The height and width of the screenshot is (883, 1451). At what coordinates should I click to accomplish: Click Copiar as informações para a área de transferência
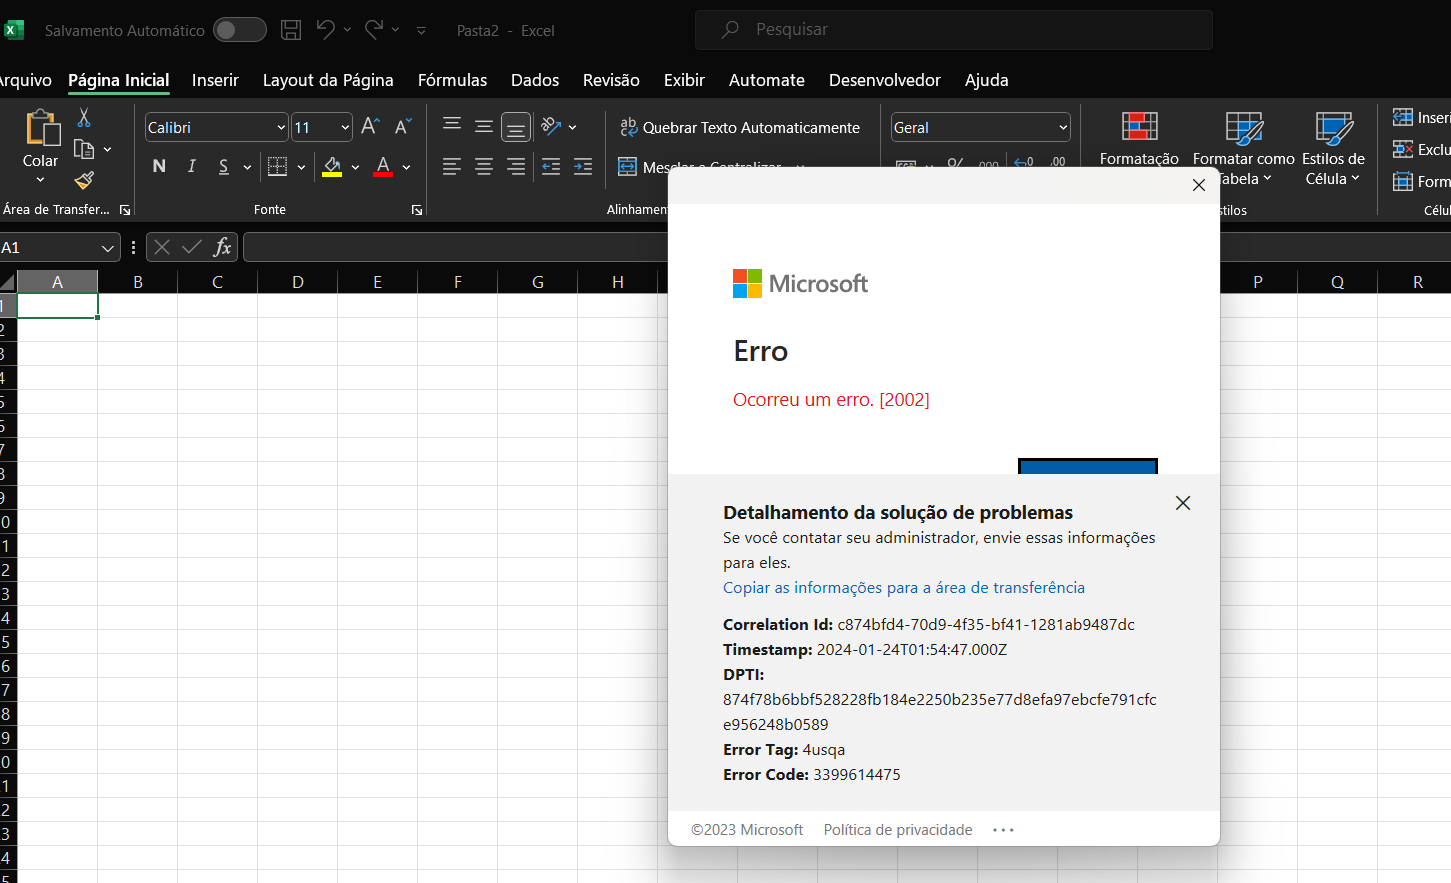[904, 587]
